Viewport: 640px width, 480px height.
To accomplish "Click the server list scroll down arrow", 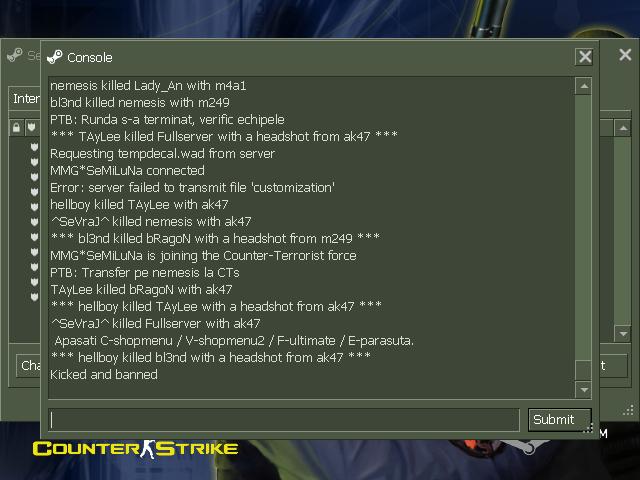I will point(623,333).
